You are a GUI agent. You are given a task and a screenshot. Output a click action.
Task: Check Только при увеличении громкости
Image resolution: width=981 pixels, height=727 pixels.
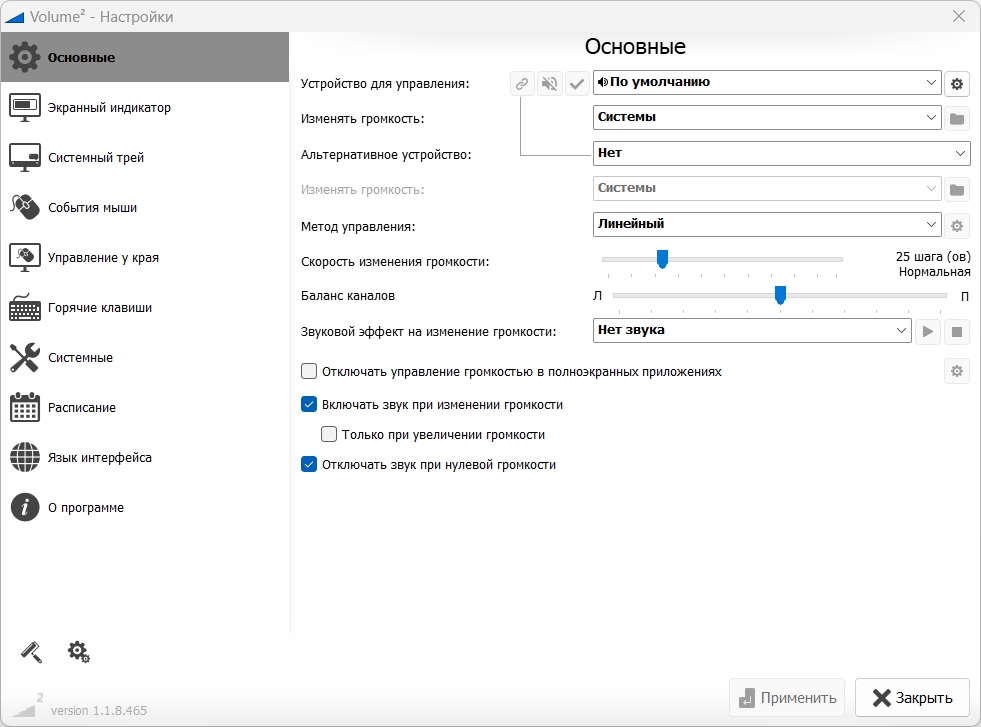(x=329, y=434)
